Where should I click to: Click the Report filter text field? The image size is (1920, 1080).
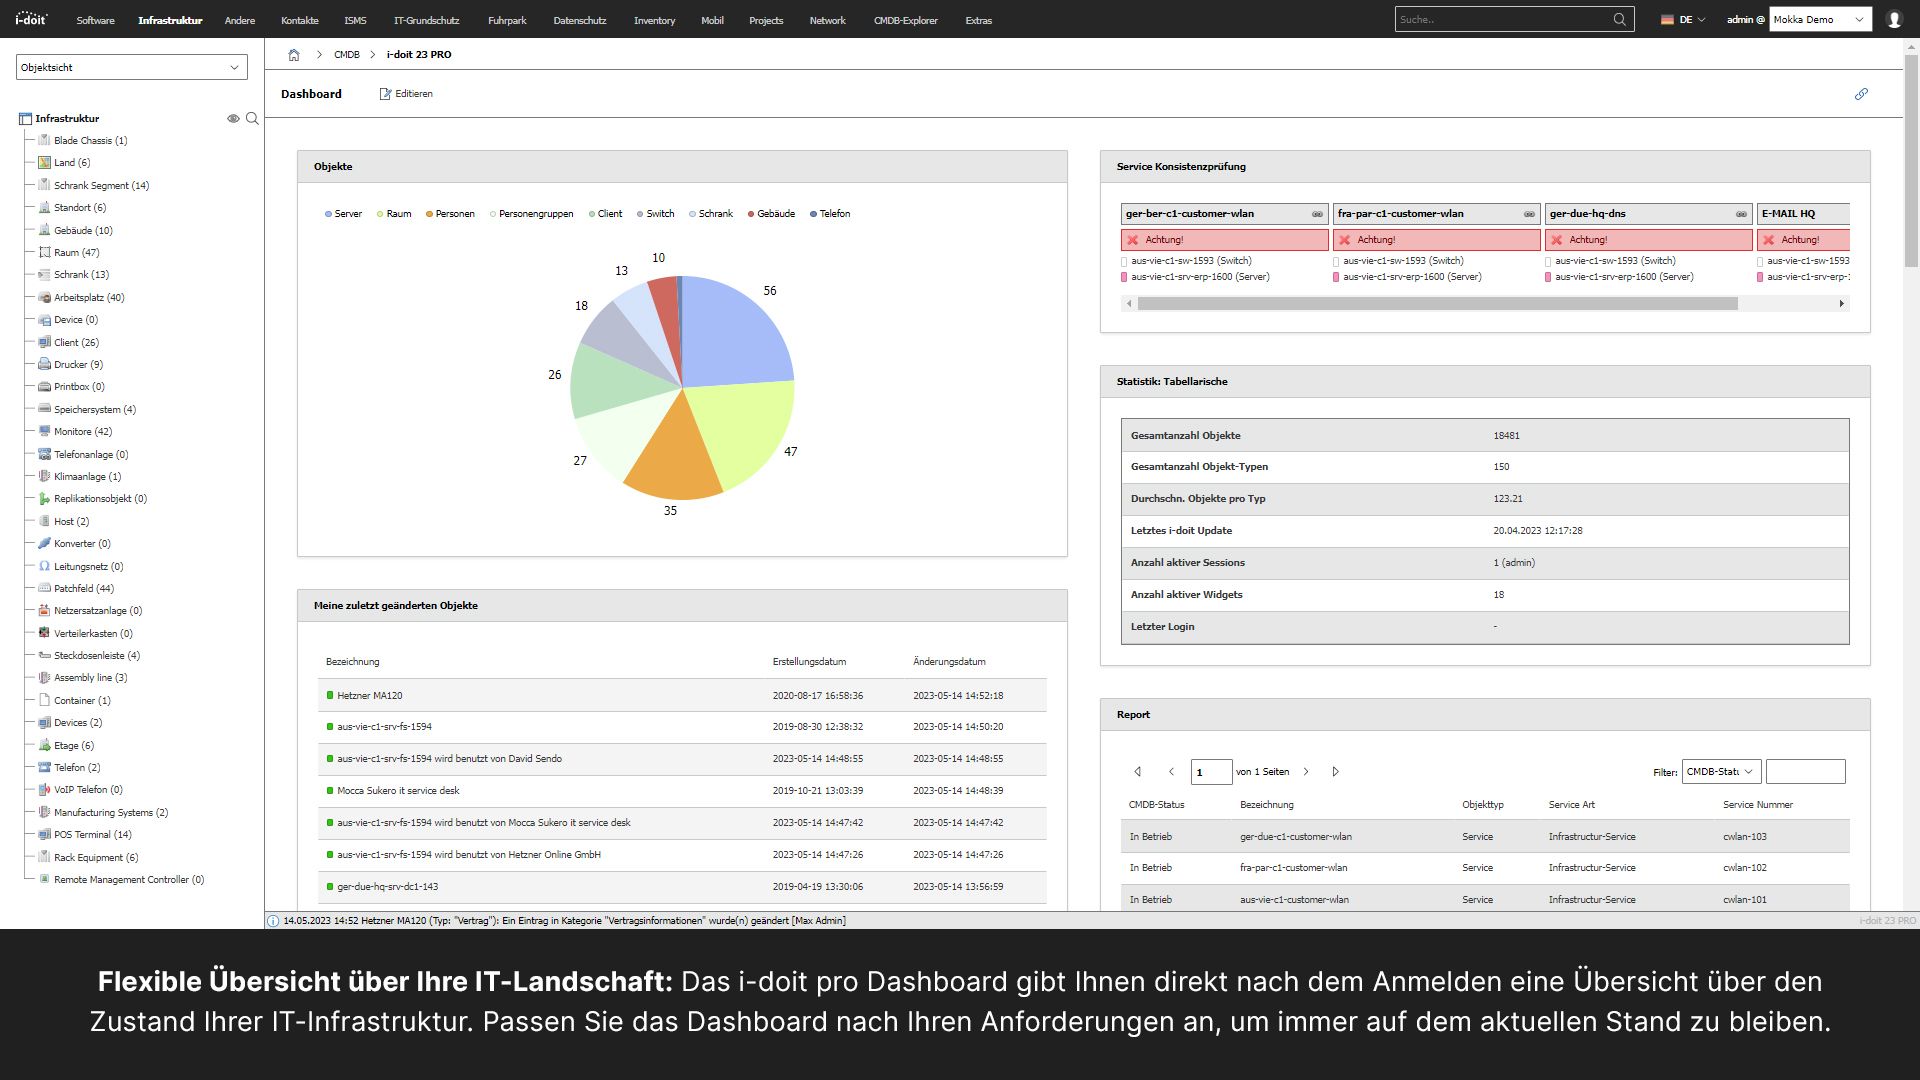[x=1805, y=772]
